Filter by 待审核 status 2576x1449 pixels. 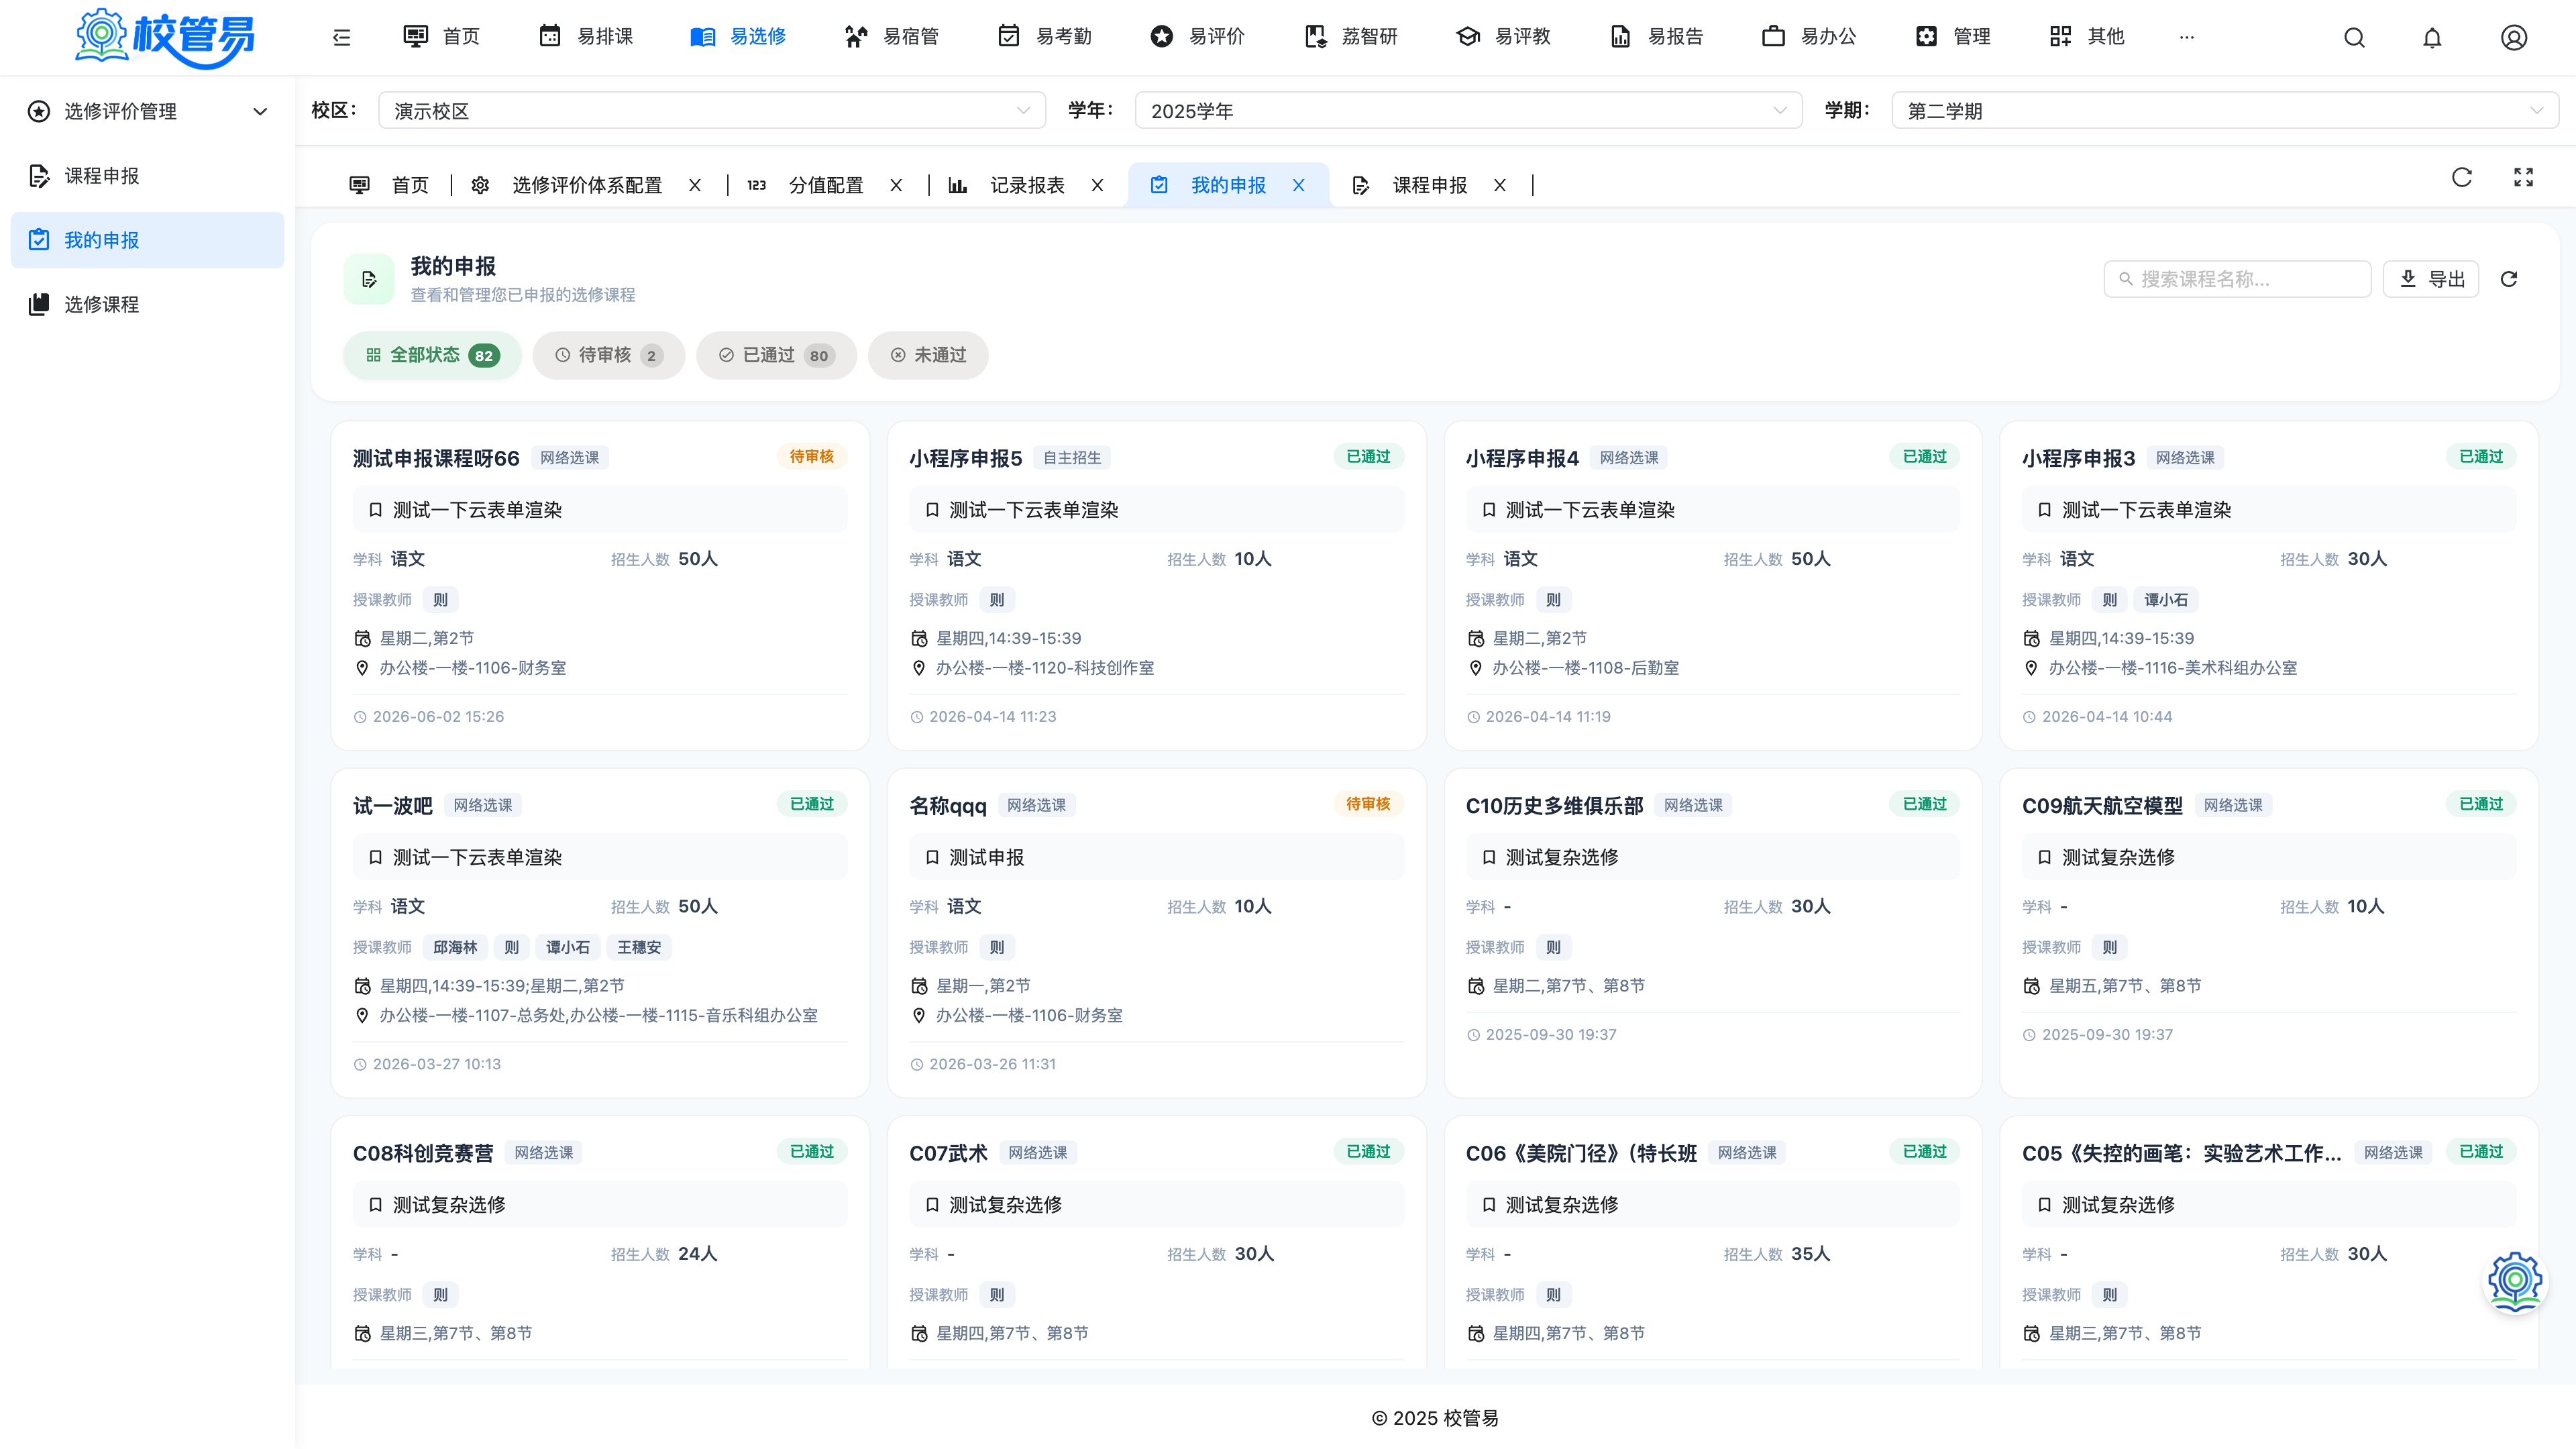[608, 355]
